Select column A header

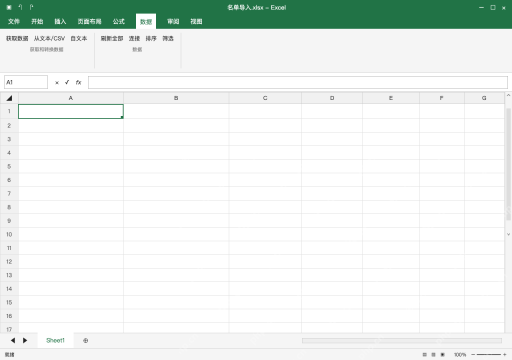tap(71, 98)
